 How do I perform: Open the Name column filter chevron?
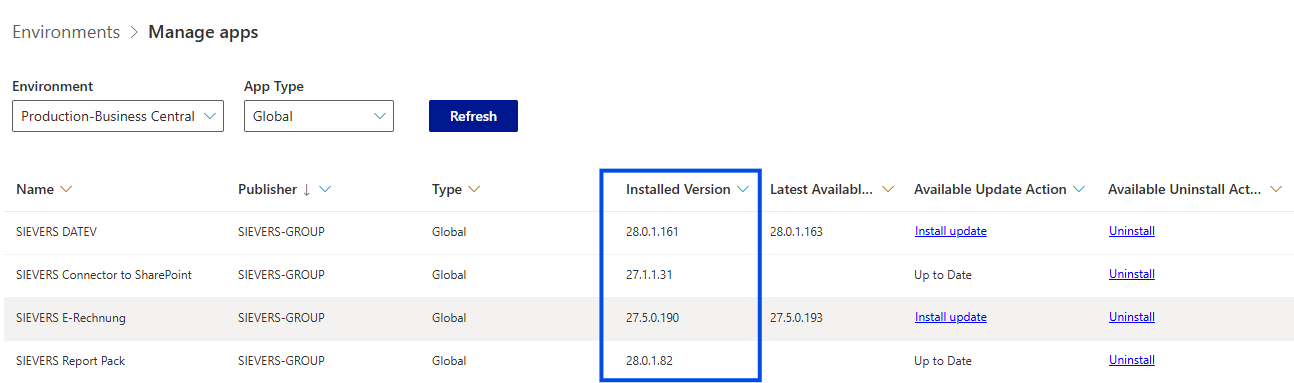click(66, 189)
